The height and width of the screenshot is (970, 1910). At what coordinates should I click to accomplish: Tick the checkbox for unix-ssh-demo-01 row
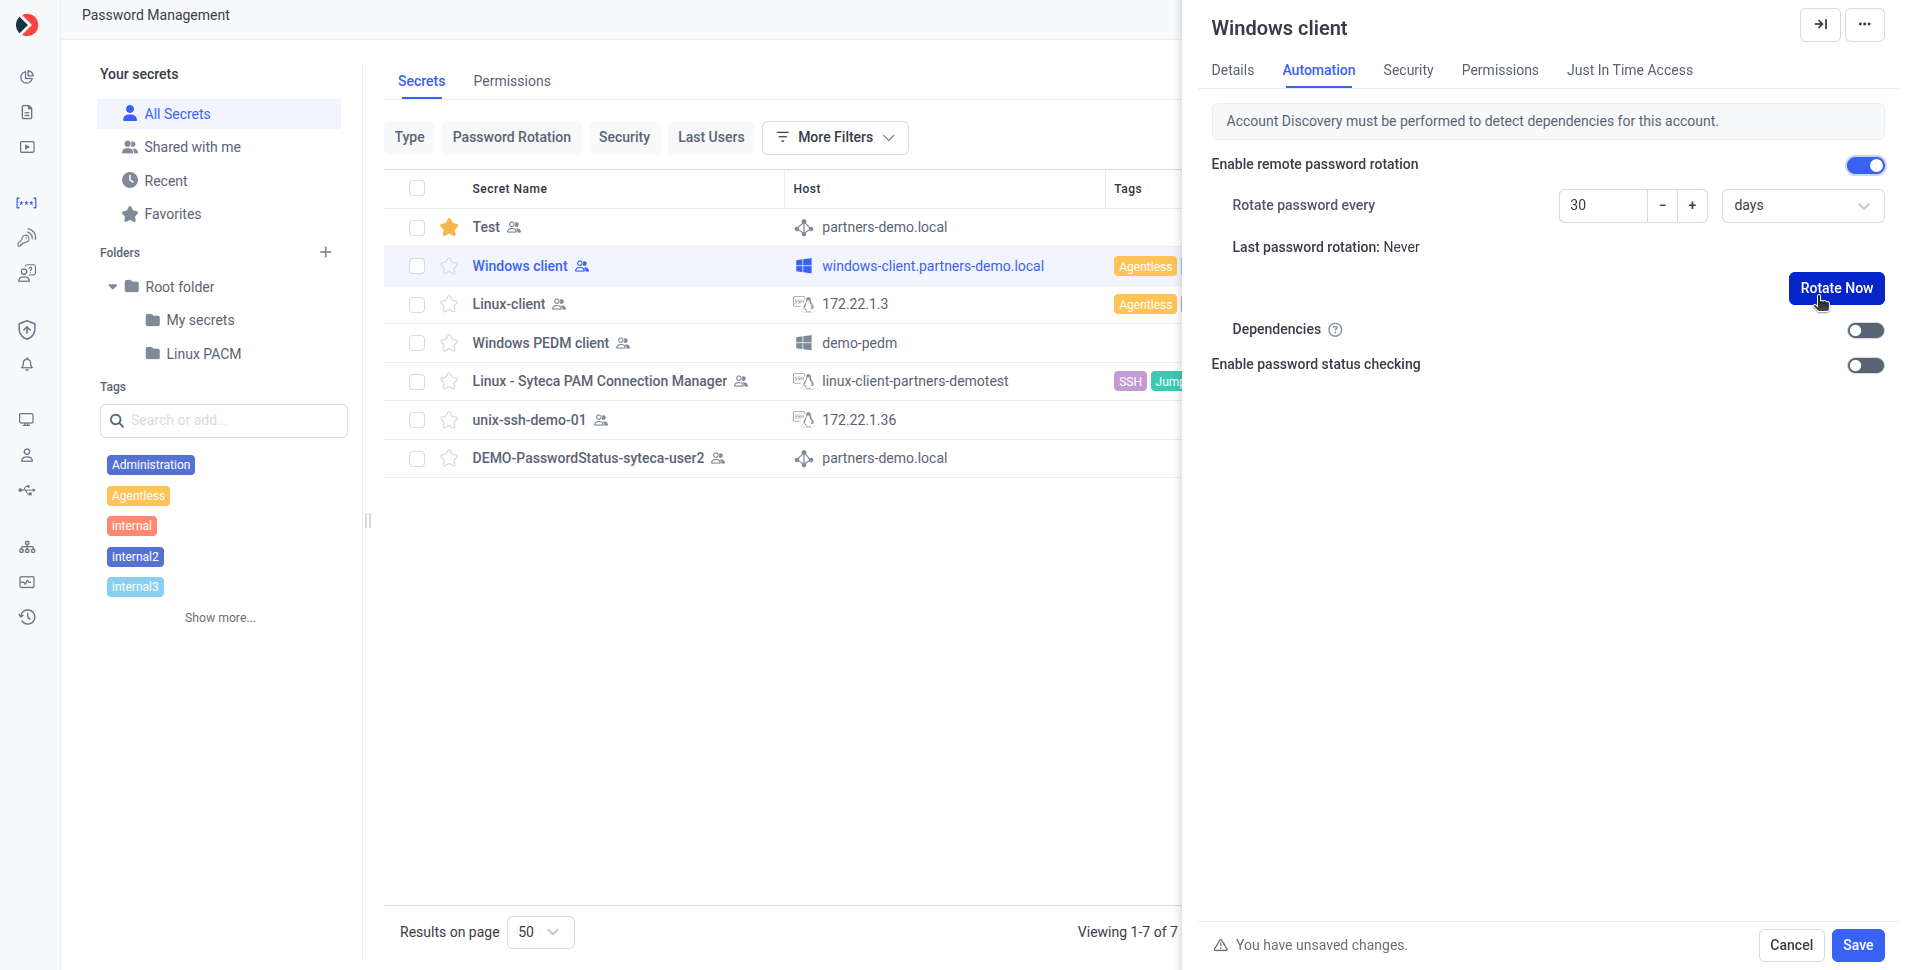(x=417, y=420)
